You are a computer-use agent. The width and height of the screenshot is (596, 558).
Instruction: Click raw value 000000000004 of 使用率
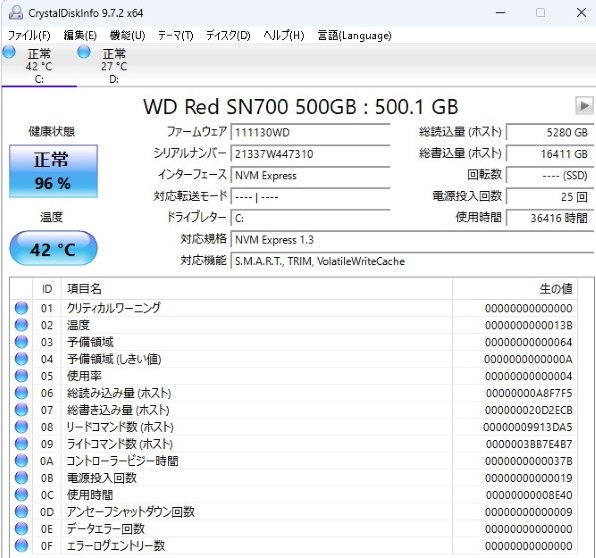(x=528, y=376)
